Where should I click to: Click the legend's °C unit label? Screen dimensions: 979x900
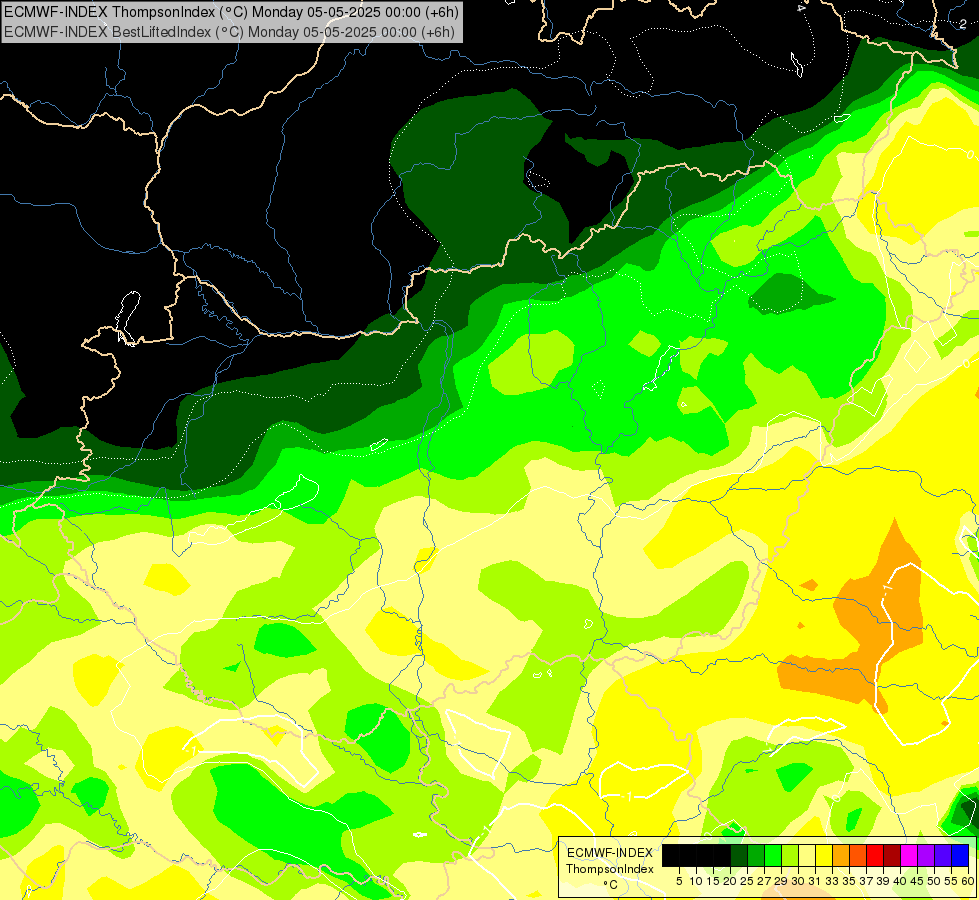pos(611,885)
